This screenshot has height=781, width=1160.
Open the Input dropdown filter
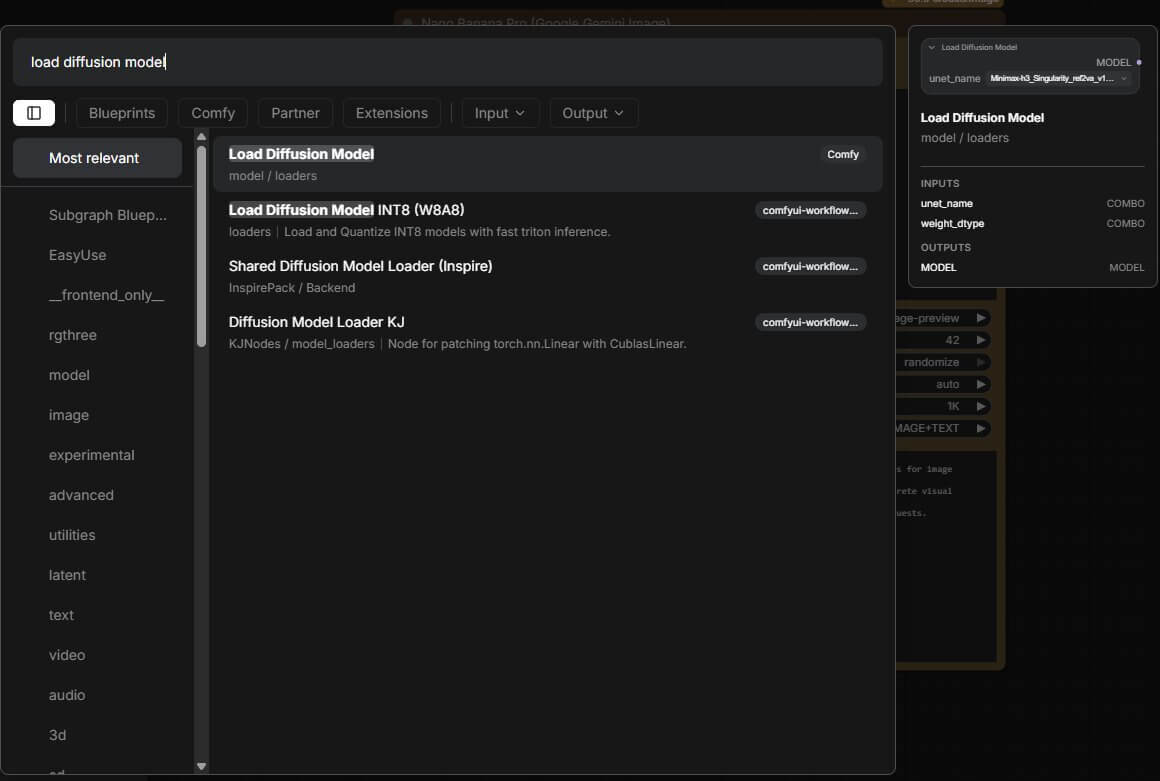[500, 113]
